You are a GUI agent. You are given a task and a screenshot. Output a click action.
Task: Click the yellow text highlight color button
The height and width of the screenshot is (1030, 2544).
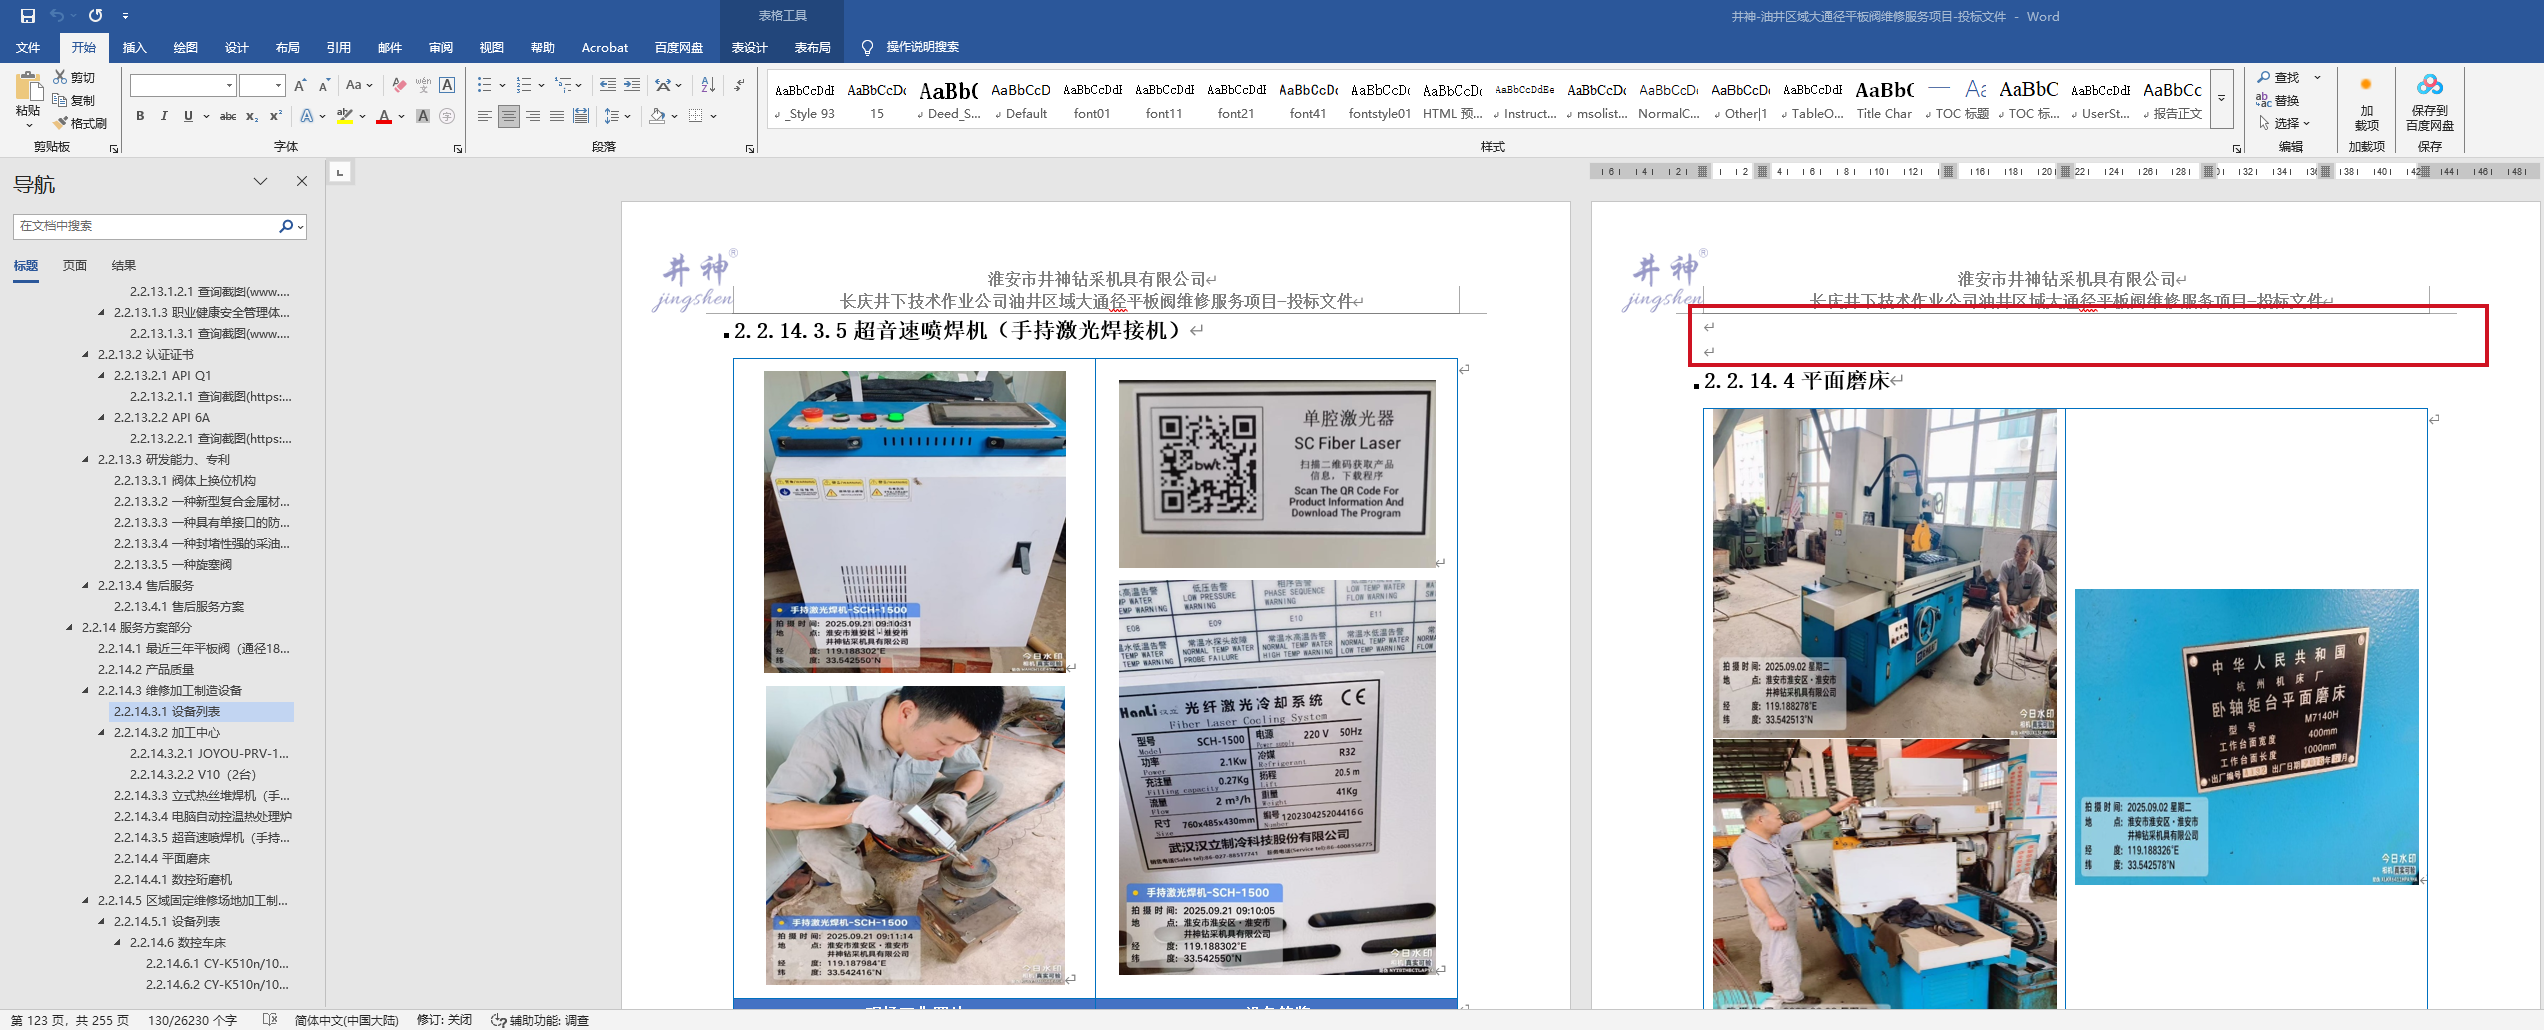345,116
